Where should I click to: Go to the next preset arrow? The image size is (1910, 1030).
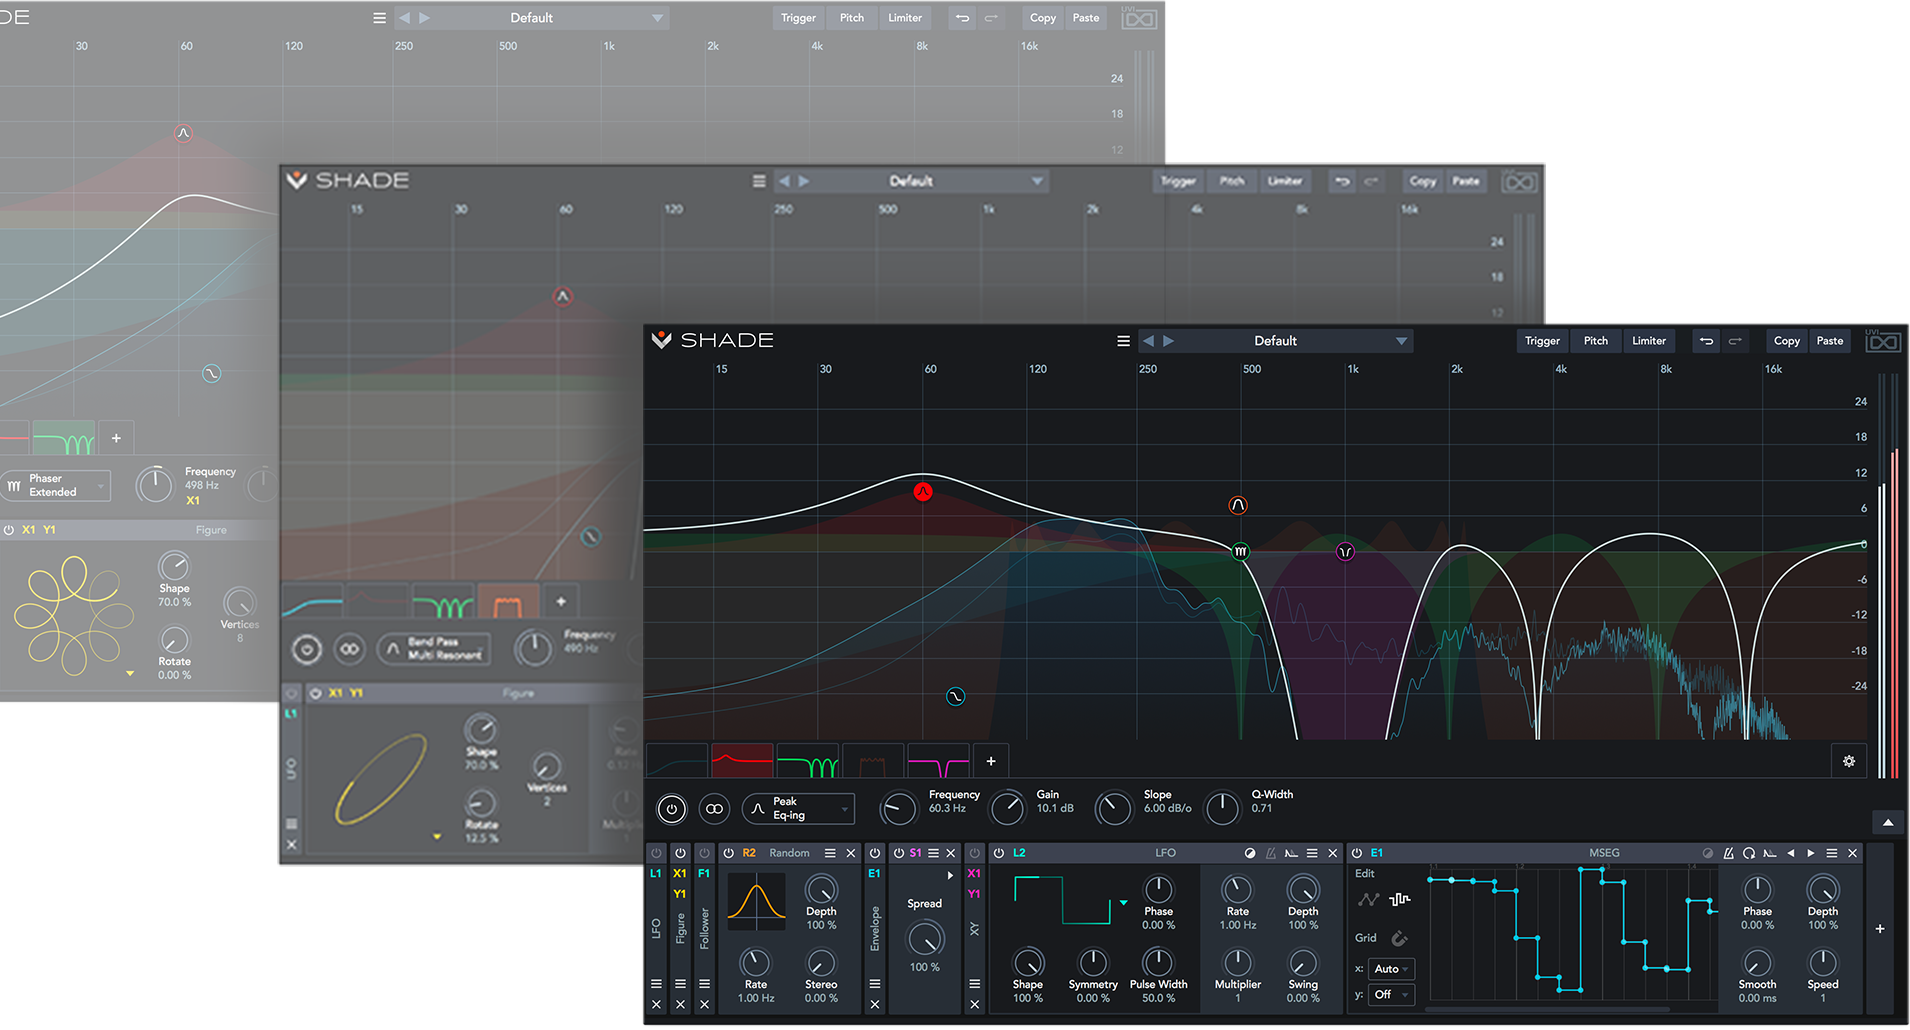tap(1168, 341)
